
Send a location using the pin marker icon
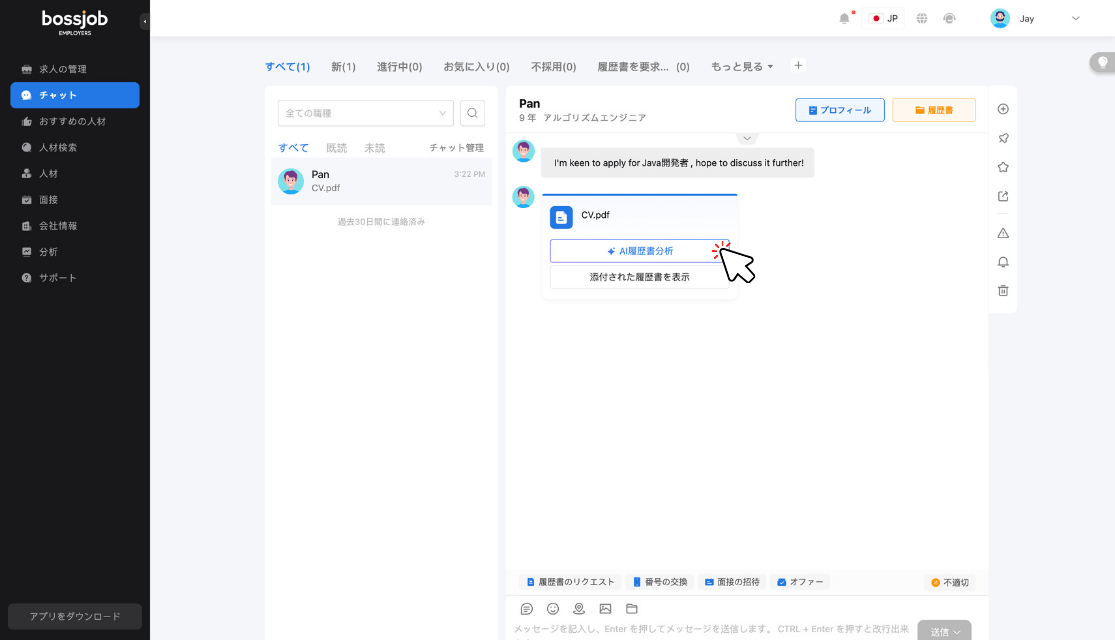pos(579,608)
